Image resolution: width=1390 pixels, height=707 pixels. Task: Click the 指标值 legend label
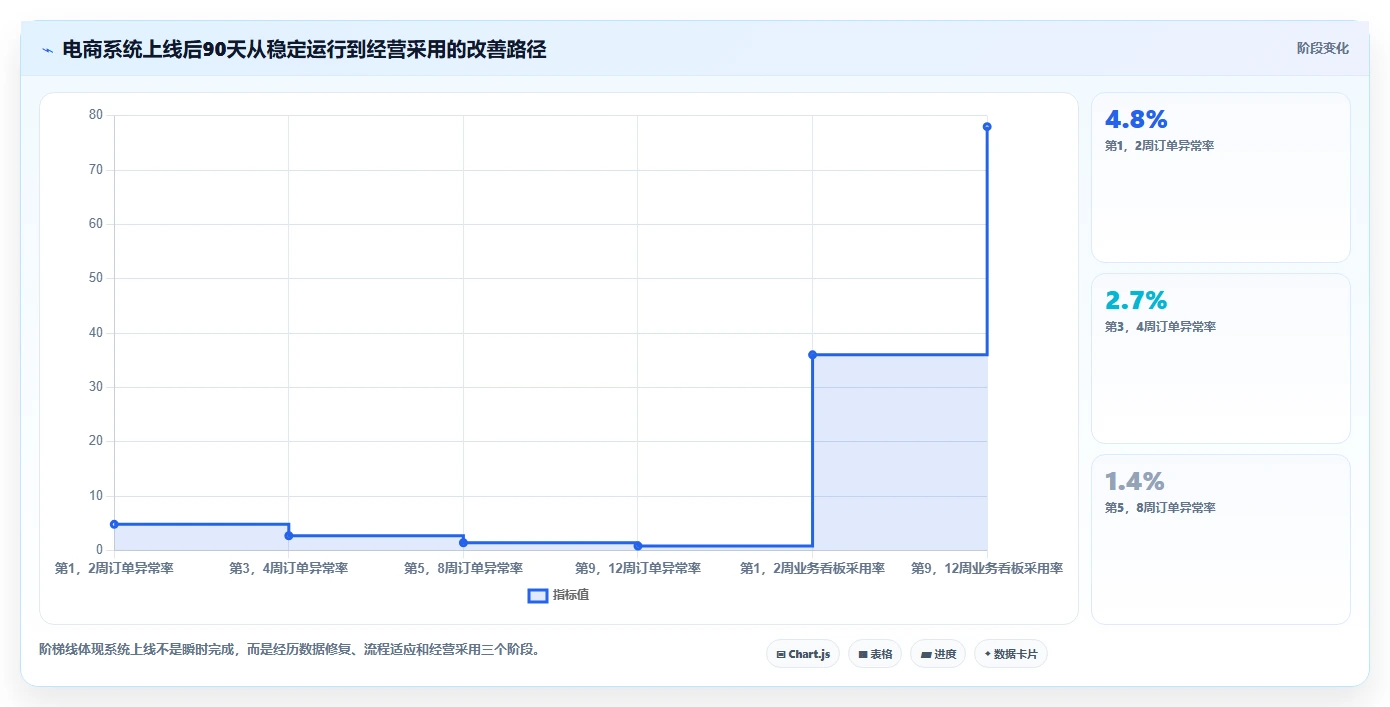(571, 595)
